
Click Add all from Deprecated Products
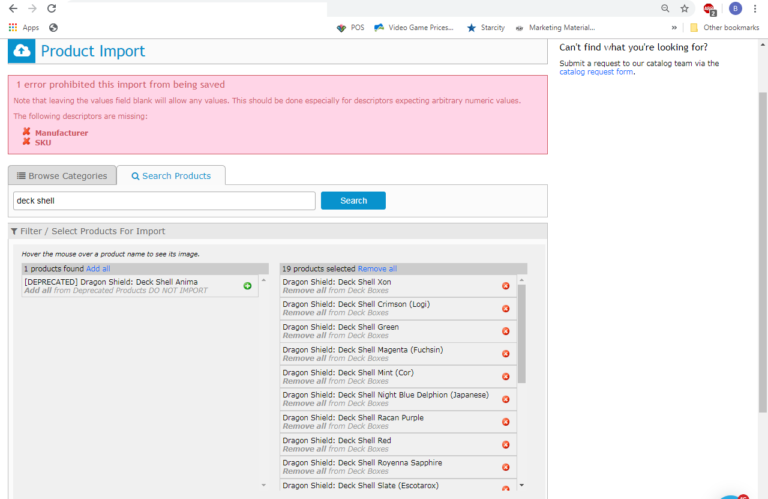click(38, 290)
